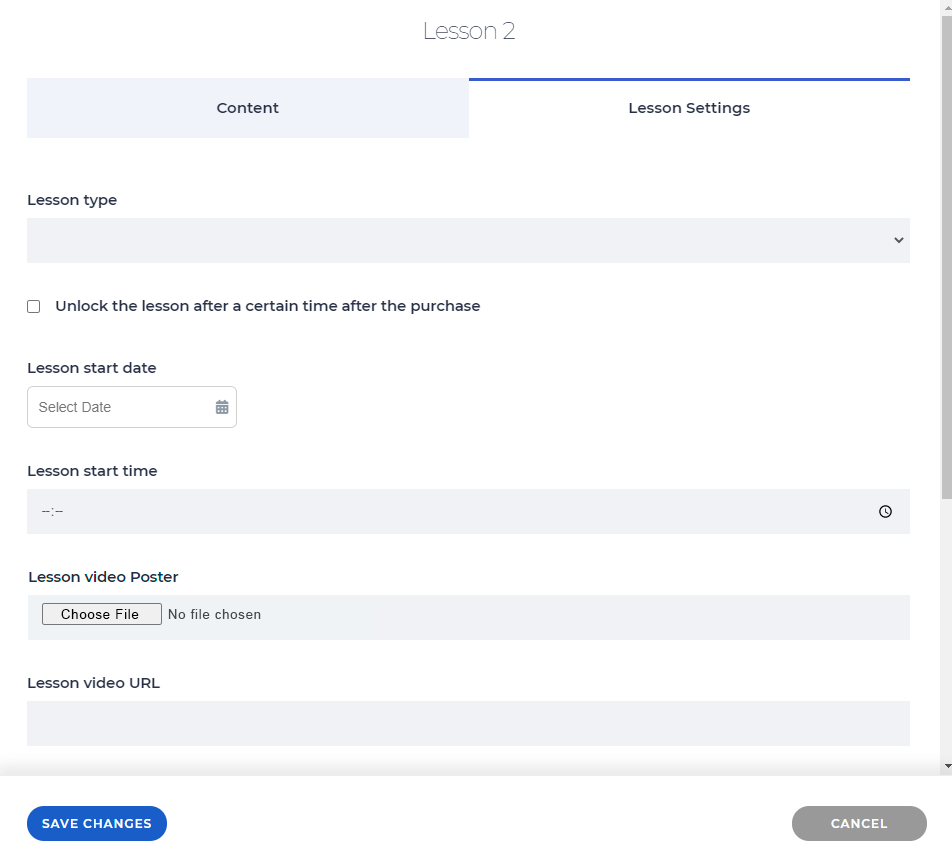Focus the Lesson video URL input
952x866 pixels.
tap(468, 723)
